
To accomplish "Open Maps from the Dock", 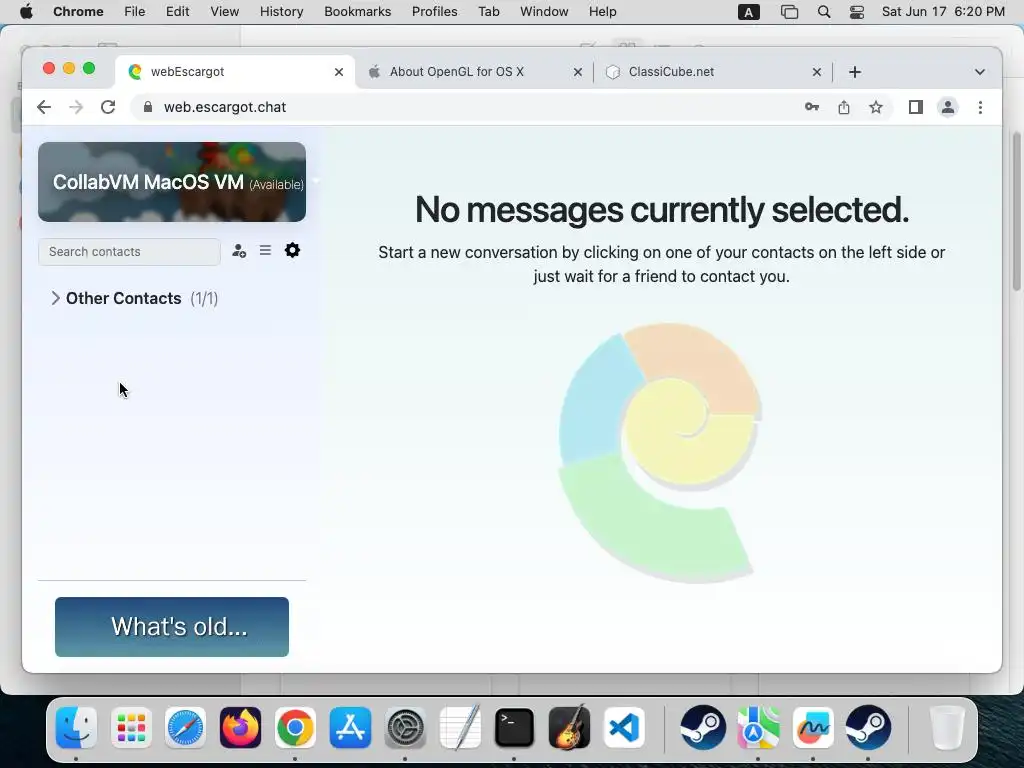I will [x=758, y=728].
